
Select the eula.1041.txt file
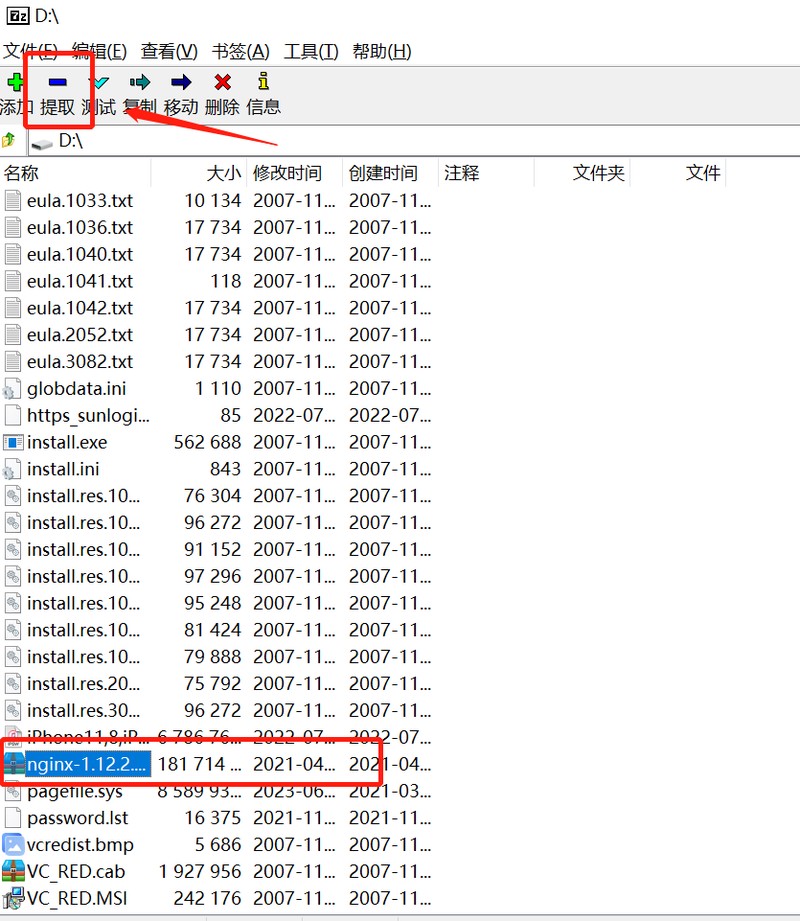pyautogui.click(x=80, y=281)
